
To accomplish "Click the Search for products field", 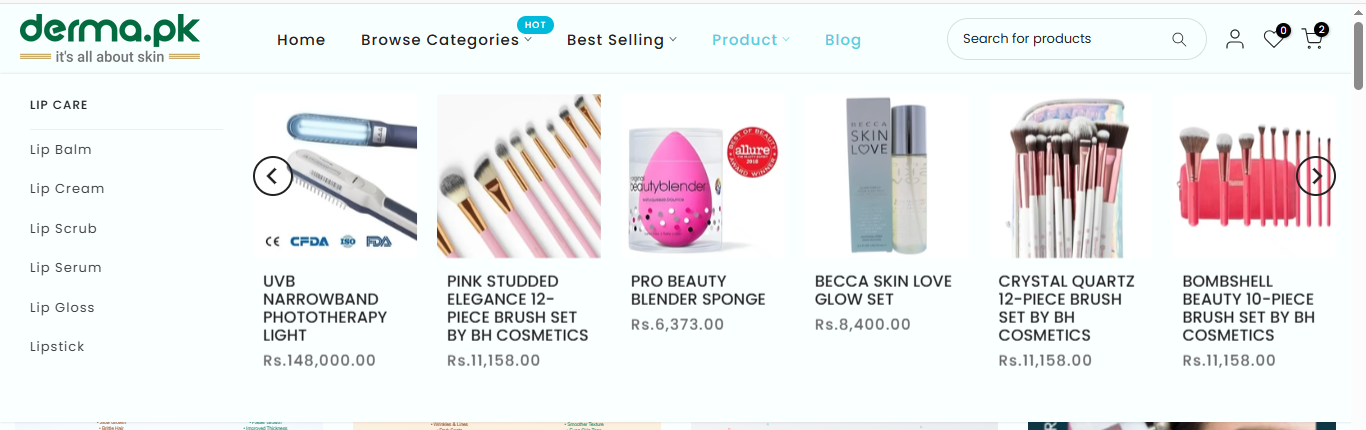I will coord(1060,39).
